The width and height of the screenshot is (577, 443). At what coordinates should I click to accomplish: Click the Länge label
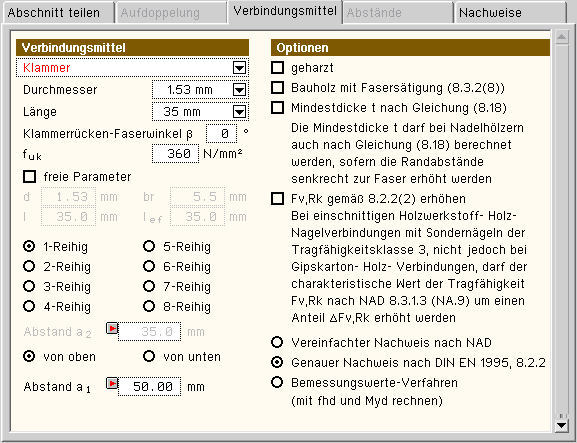point(40,111)
